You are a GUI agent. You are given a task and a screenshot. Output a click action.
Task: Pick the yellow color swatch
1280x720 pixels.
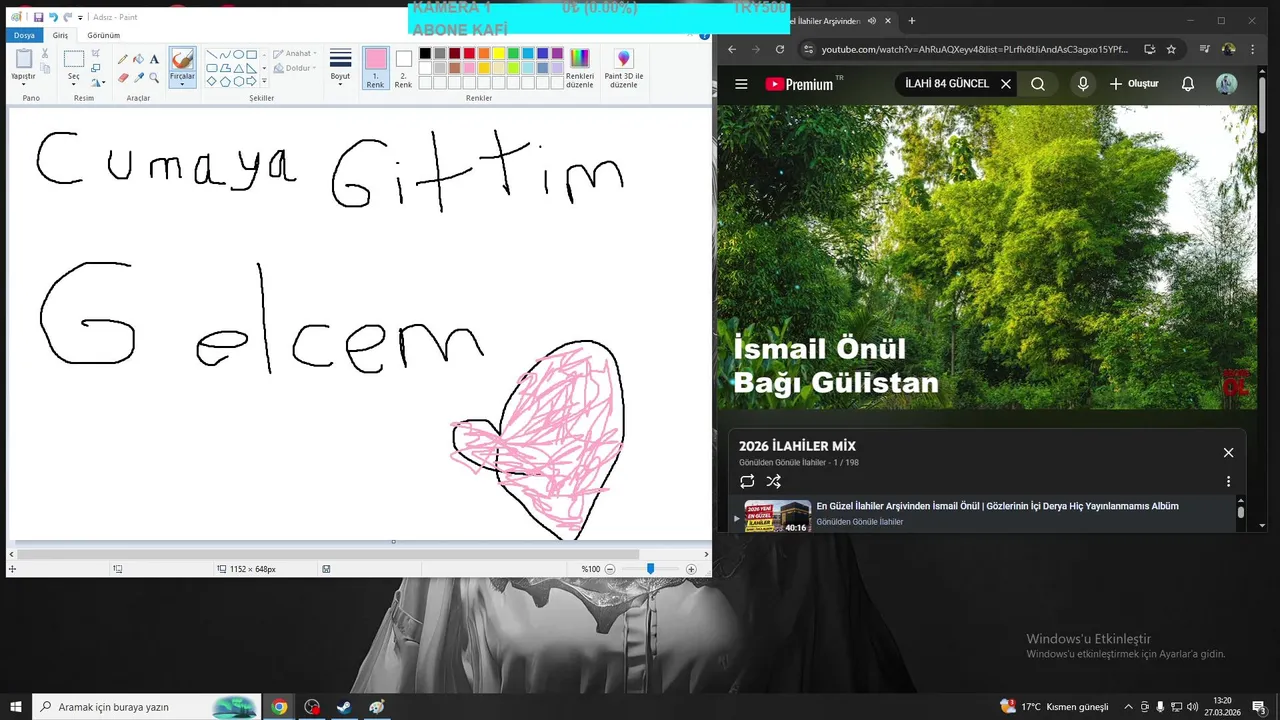pyautogui.click(x=498, y=53)
